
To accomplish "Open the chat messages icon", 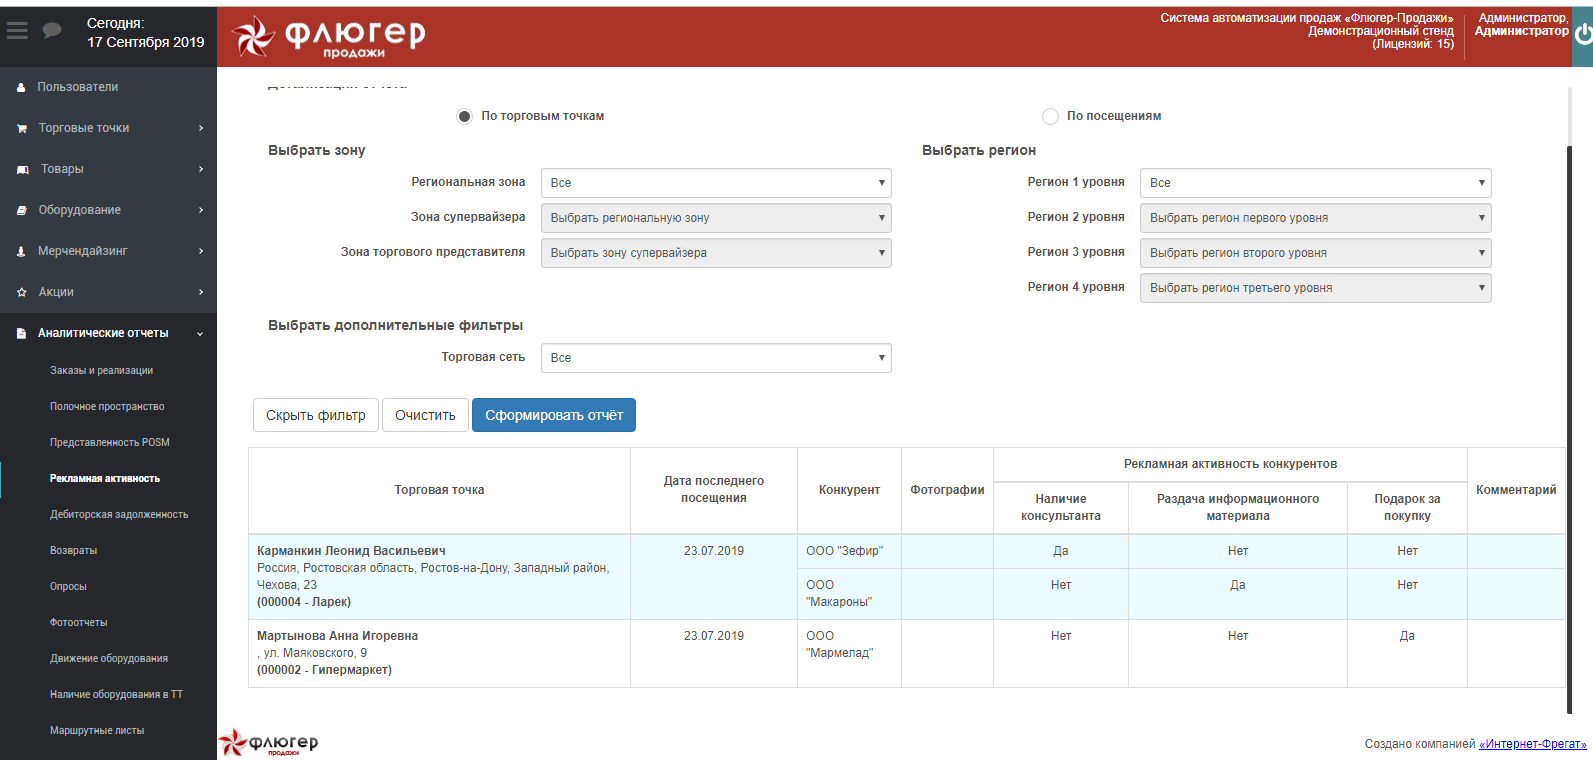I will click(x=52, y=31).
